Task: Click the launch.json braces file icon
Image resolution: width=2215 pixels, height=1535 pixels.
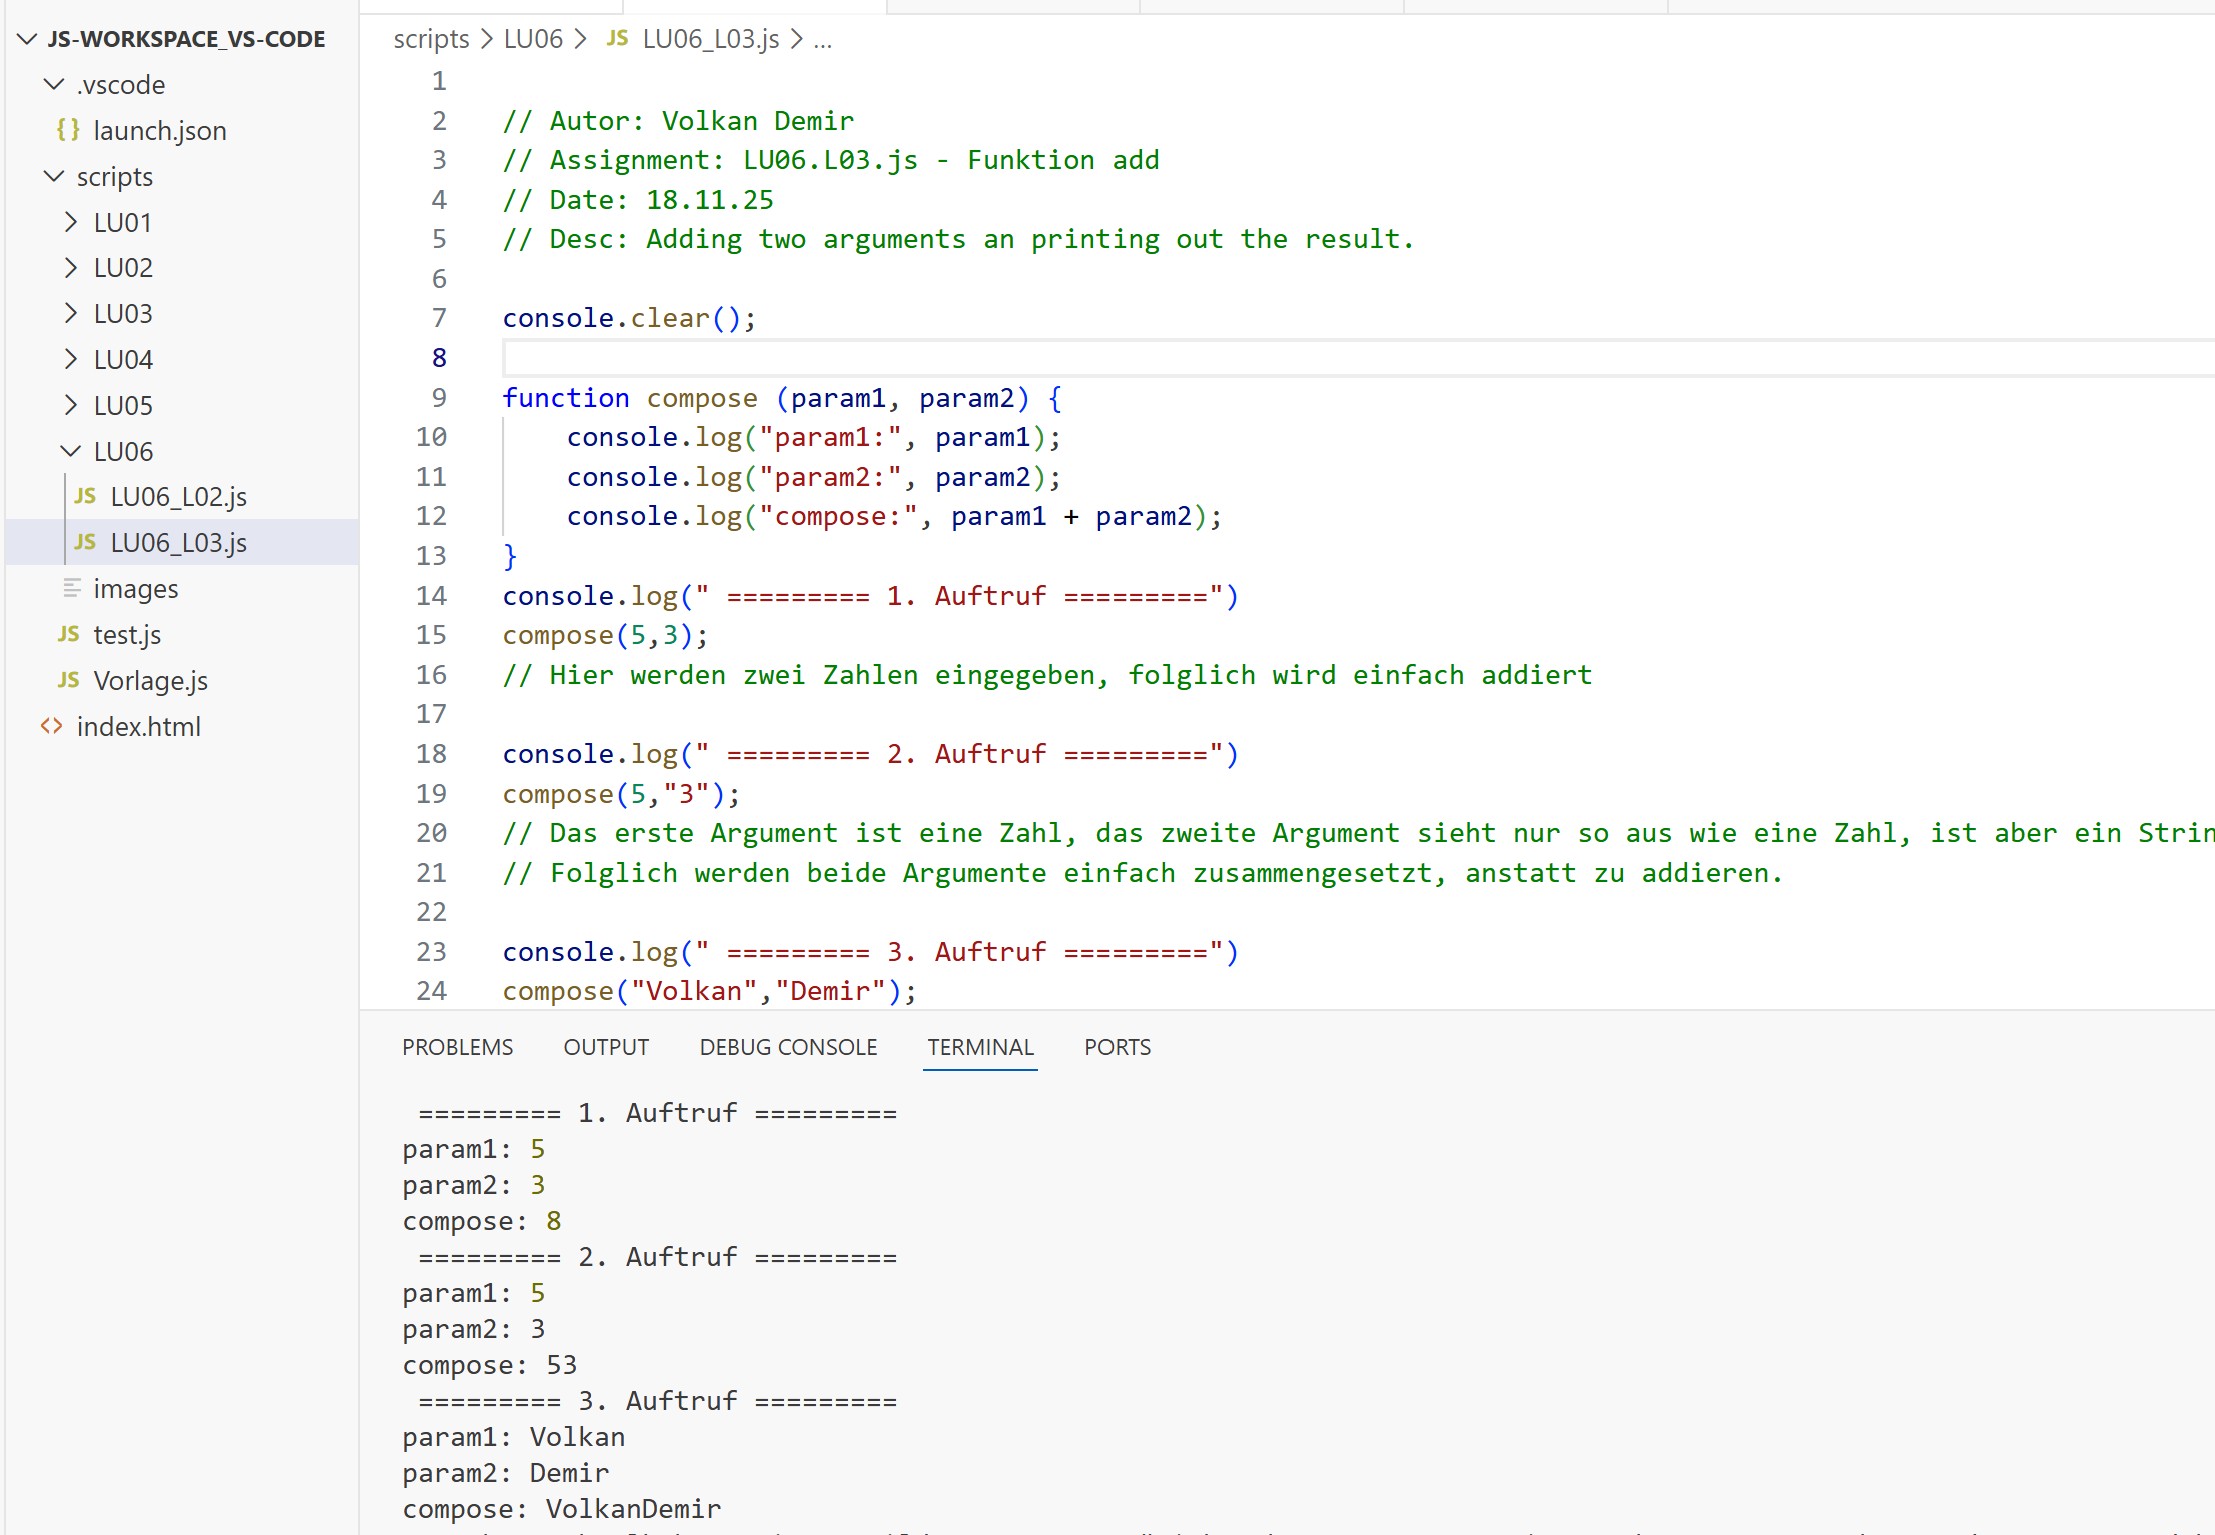Action: point(68,130)
